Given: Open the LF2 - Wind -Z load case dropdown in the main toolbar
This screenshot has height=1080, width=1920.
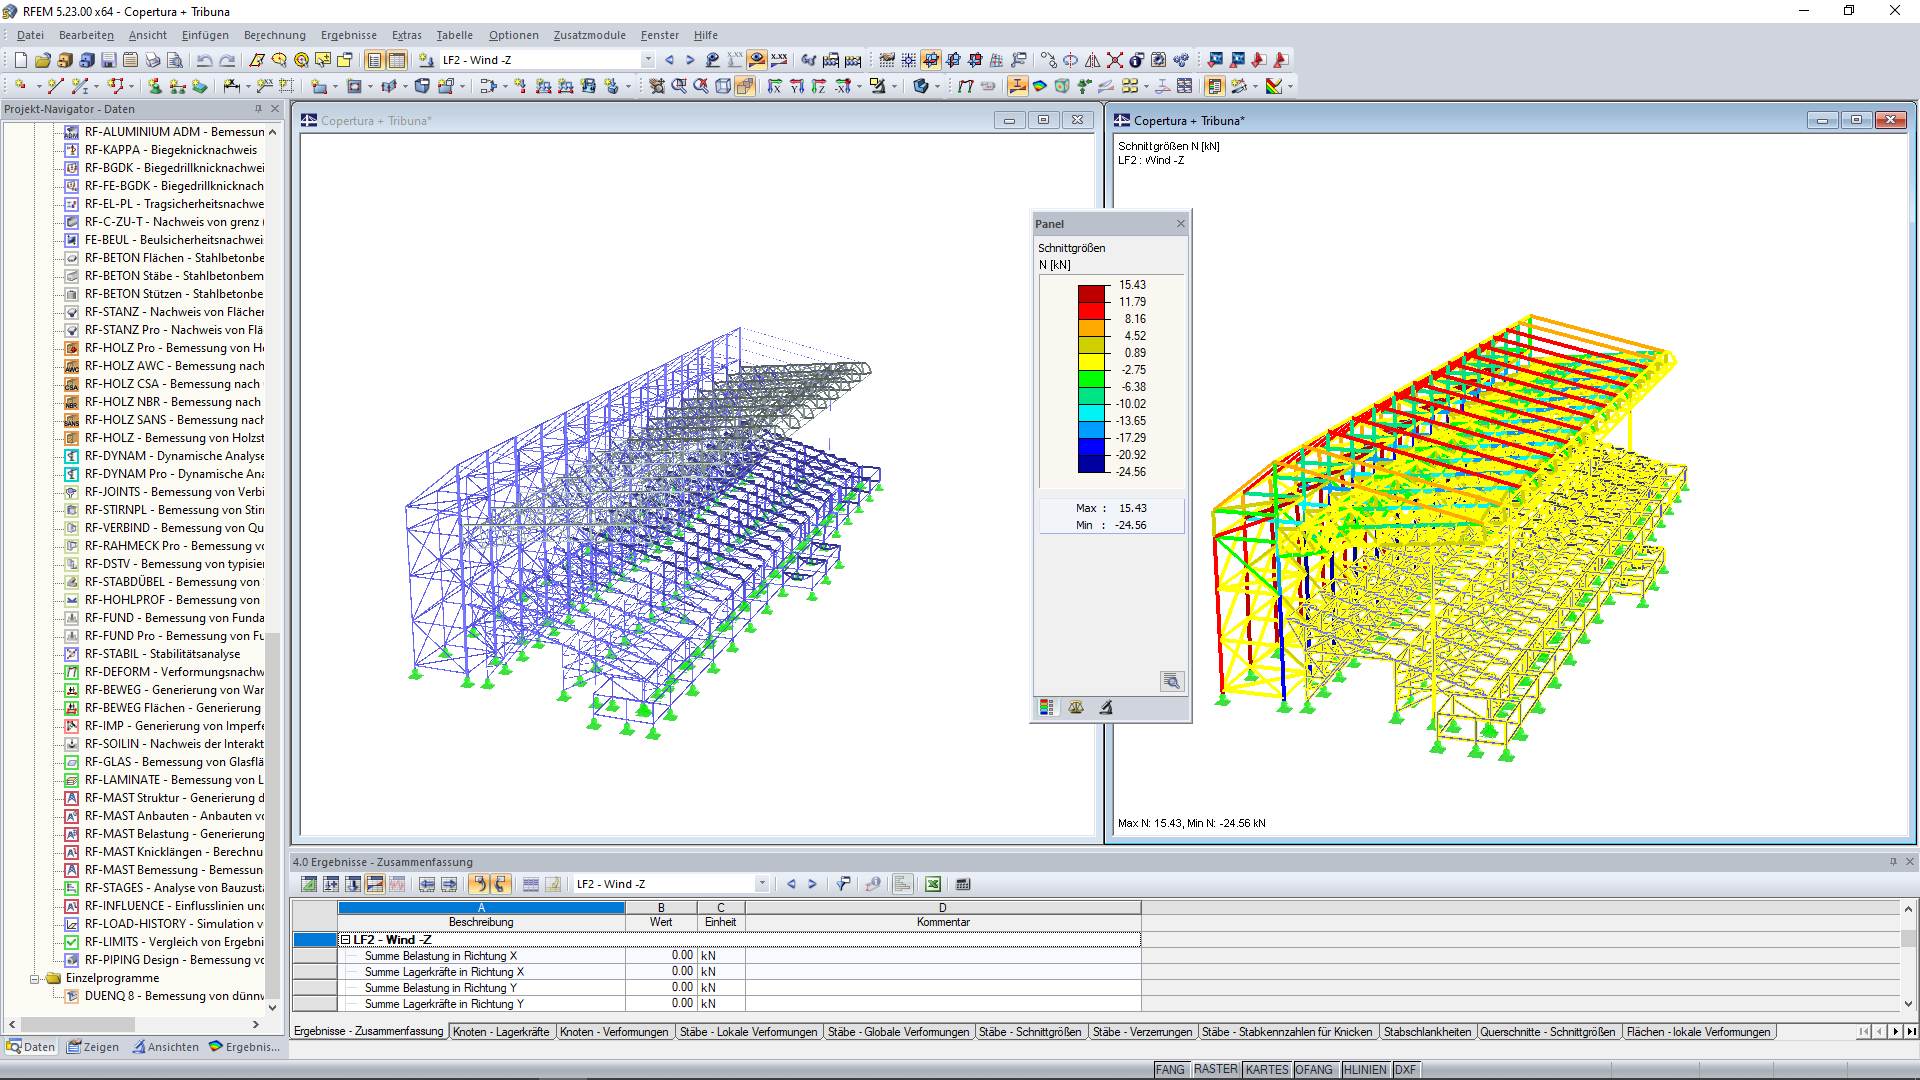Looking at the screenshot, I should click(648, 60).
